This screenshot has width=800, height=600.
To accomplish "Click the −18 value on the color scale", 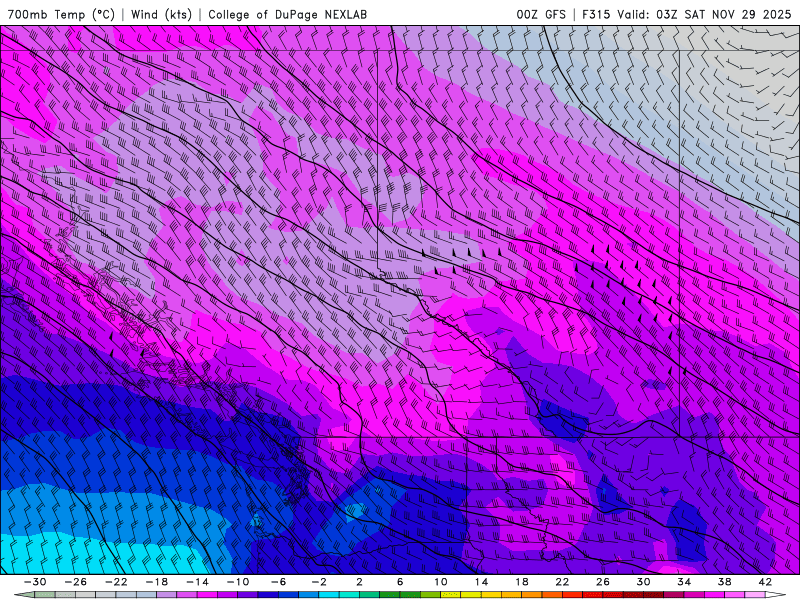I will pyautogui.click(x=157, y=582).
